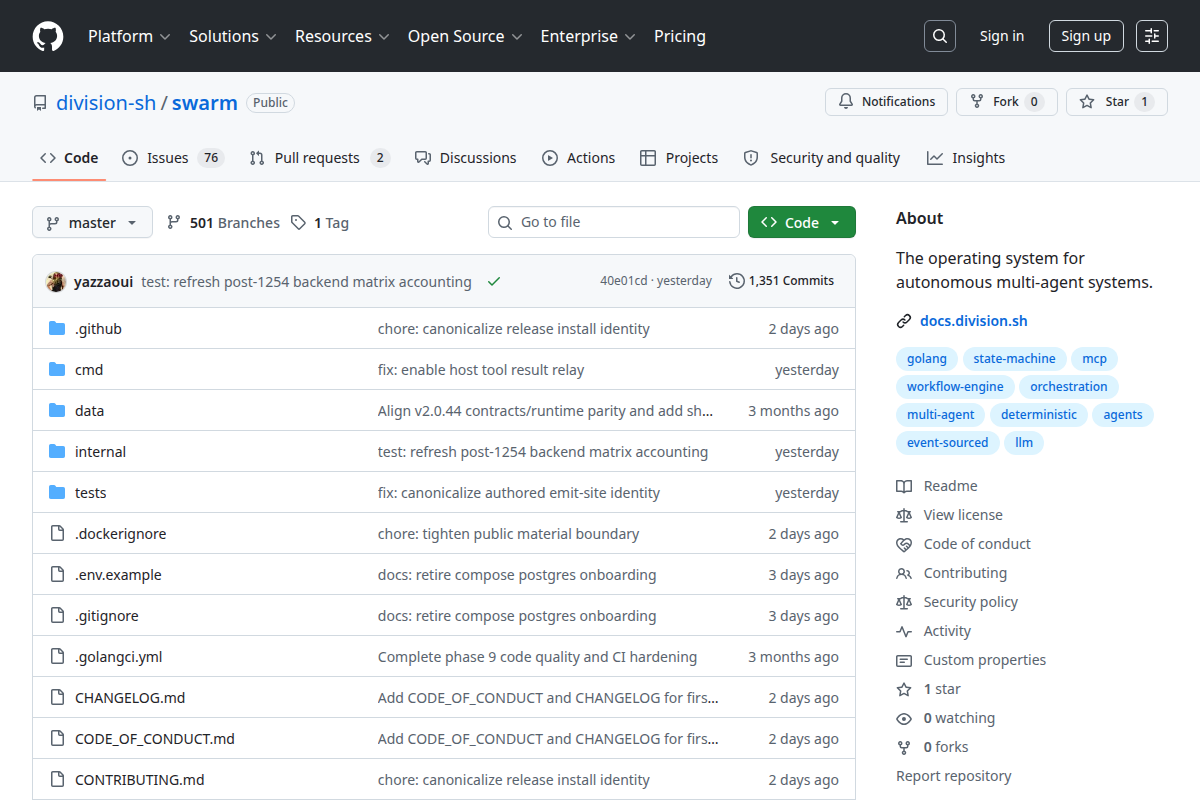
Task: Open the Security and quality tab
Action: pyautogui.click(x=822, y=158)
